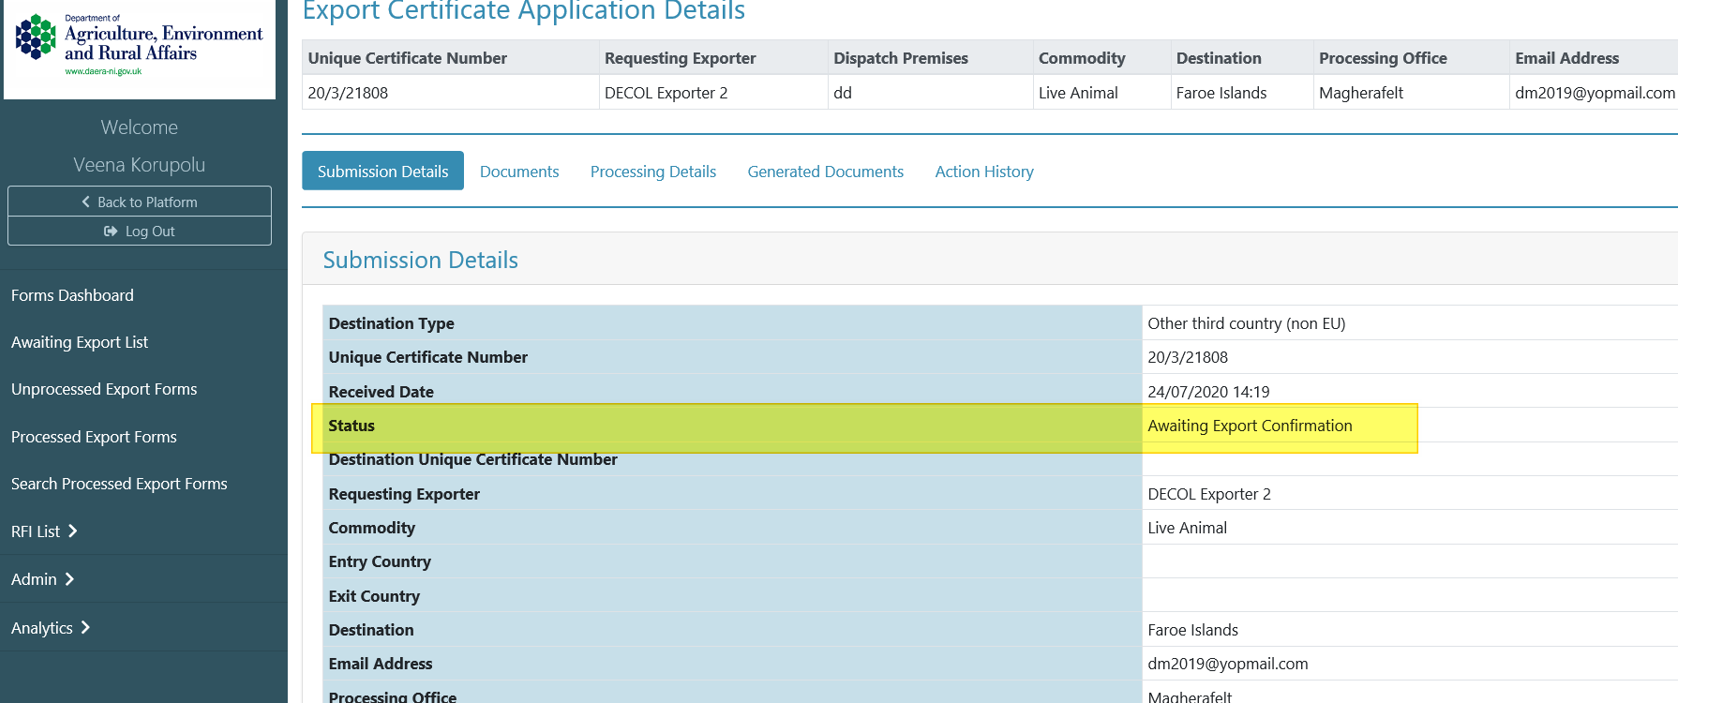Image resolution: width=1711 pixels, height=712 pixels.
Task: Click the Log Out button
Action: pyautogui.click(x=139, y=231)
